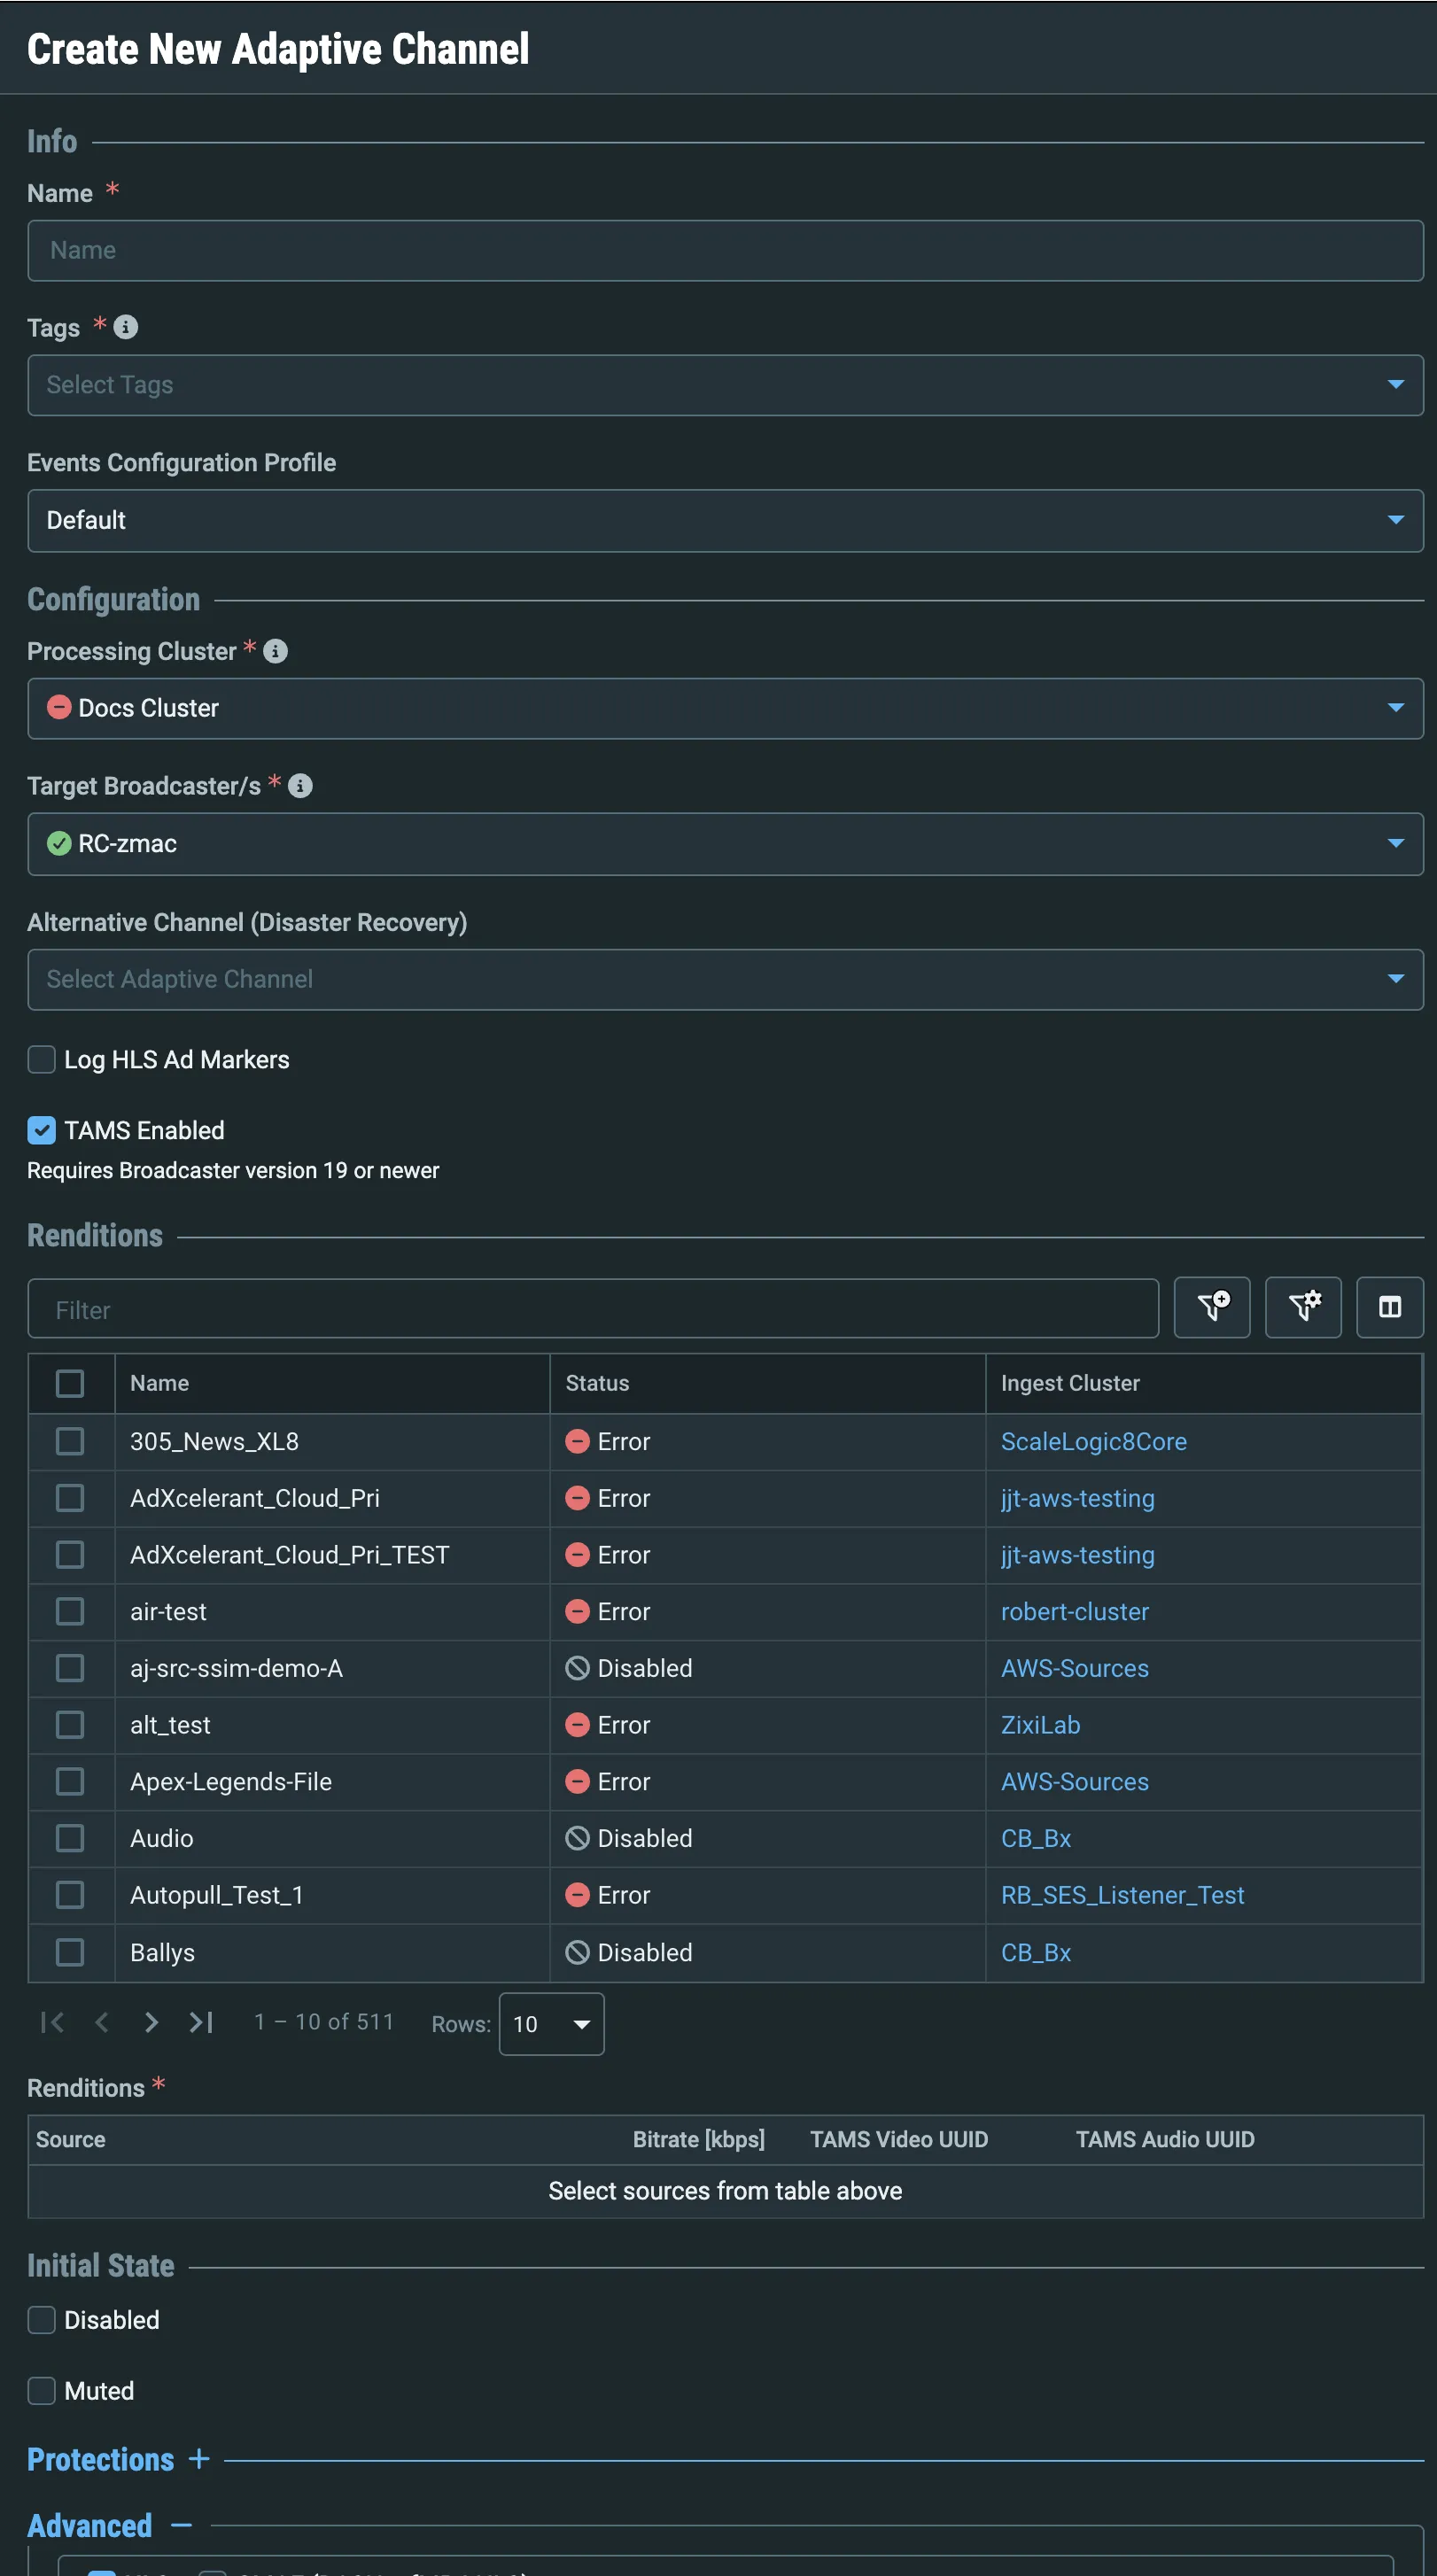
Task: Check the Muted initial state checkbox
Action: click(41, 2390)
